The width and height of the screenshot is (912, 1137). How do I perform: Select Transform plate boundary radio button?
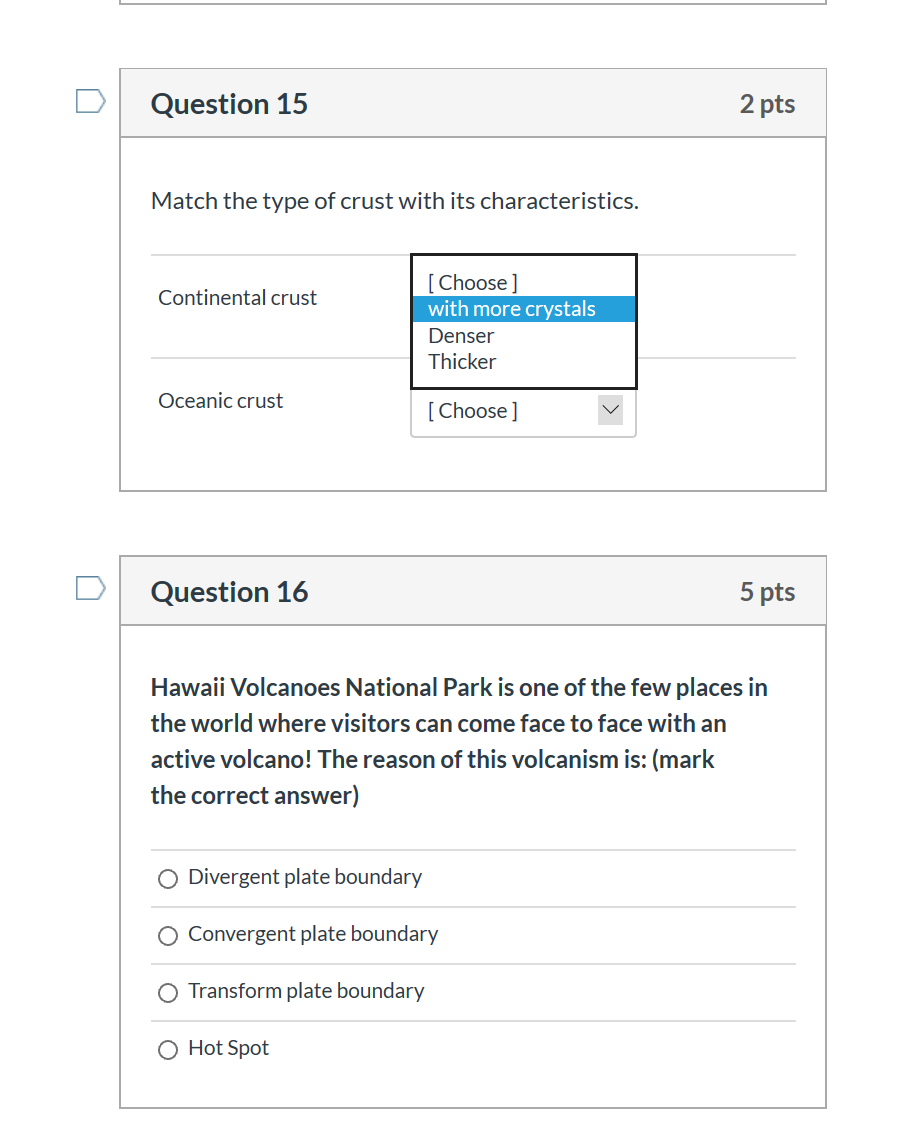[167, 993]
